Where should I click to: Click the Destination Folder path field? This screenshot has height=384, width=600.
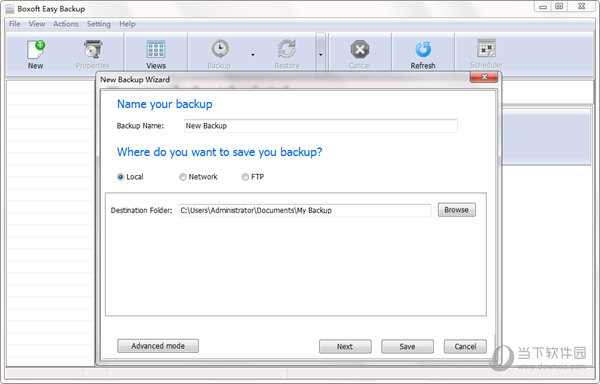tap(305, 210)
